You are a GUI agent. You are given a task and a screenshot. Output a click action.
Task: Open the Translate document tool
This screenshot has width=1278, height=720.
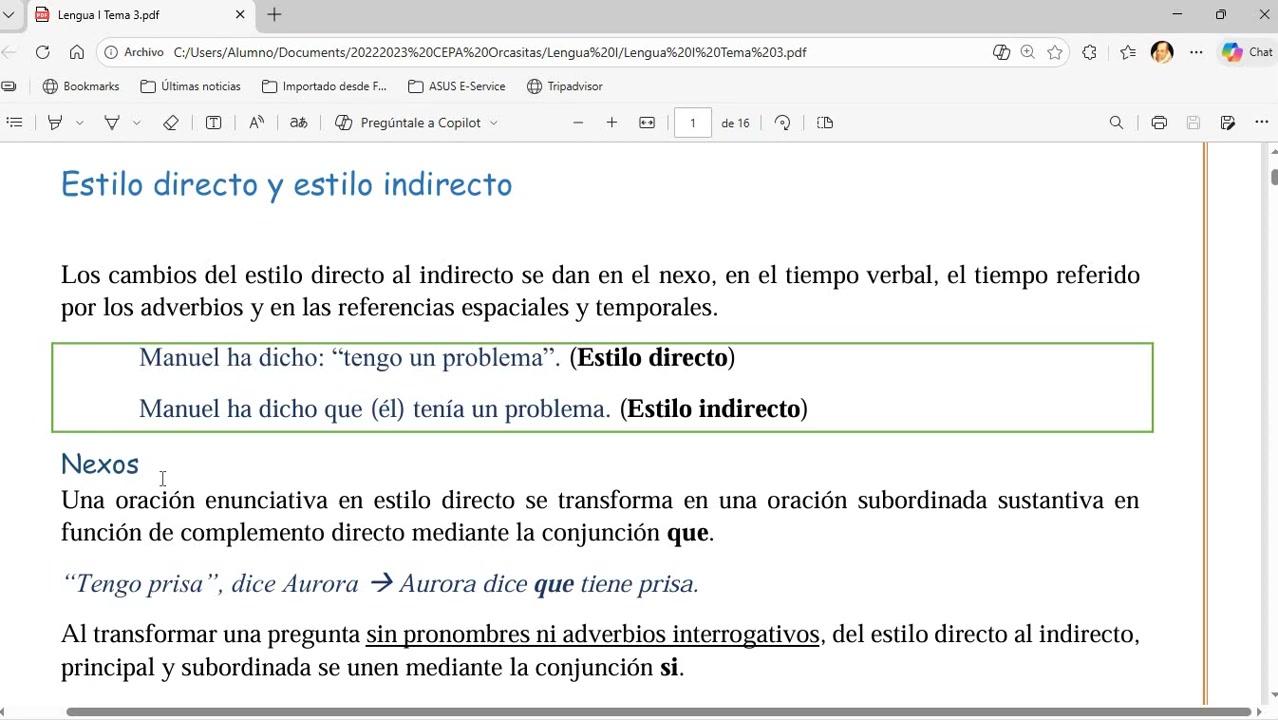click(x=298, y=122)
